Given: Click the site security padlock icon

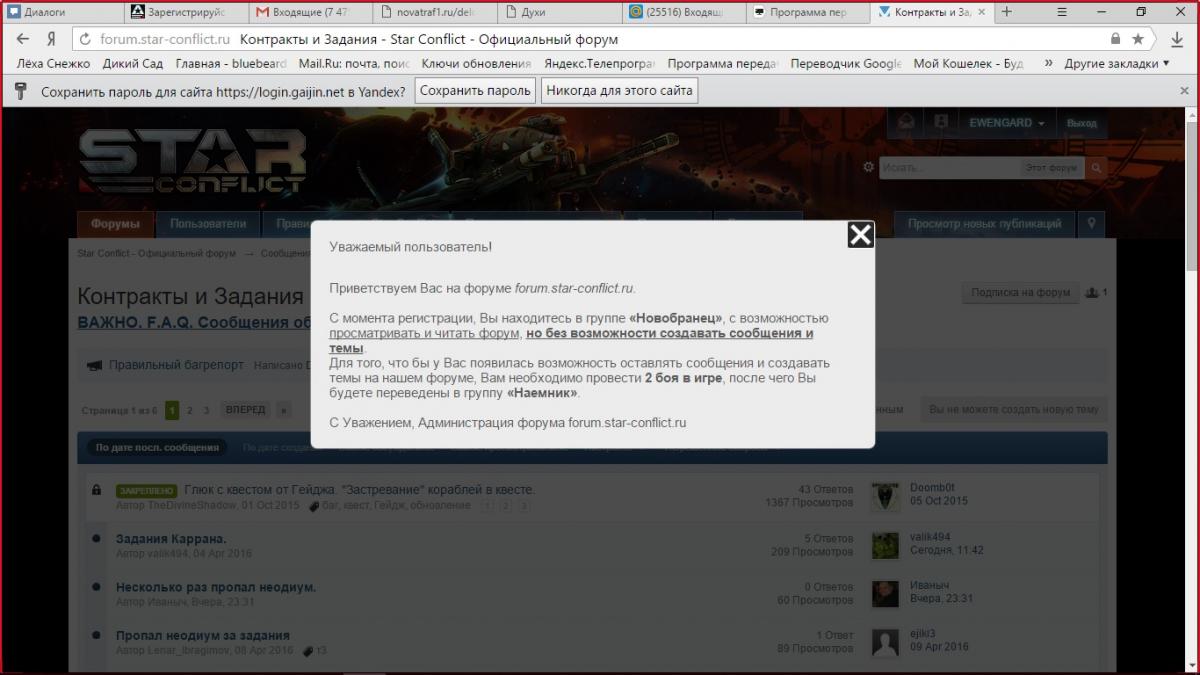Looking at the screenshot, I should (x=1116, y=39).
